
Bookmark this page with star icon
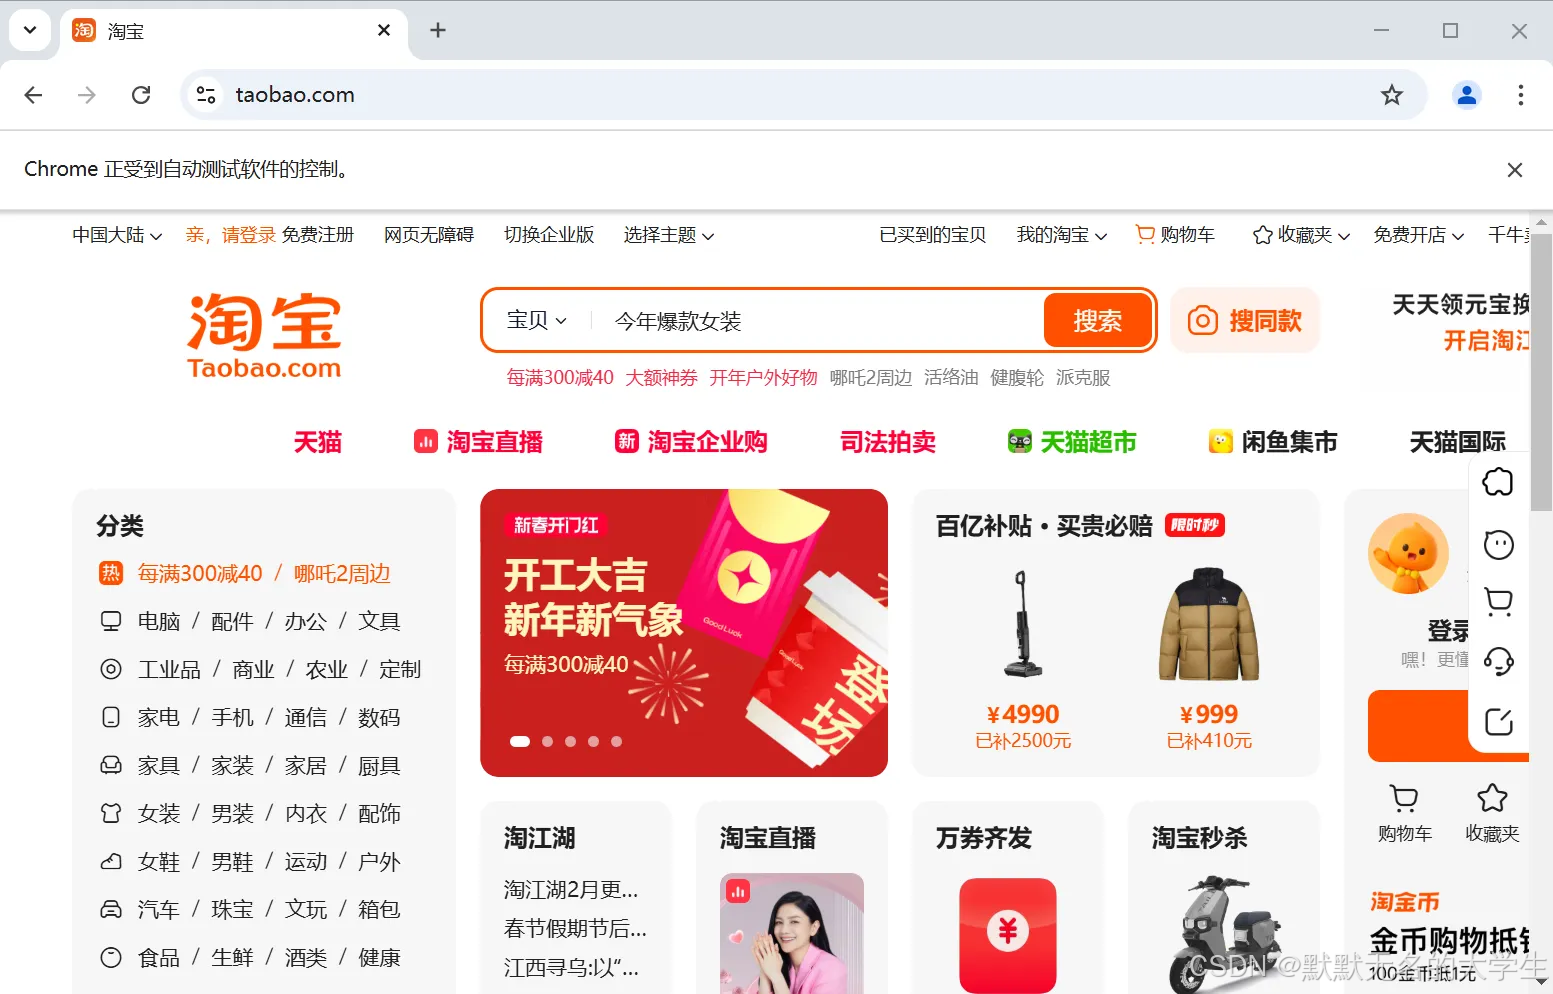click(x=1391, y=95)
